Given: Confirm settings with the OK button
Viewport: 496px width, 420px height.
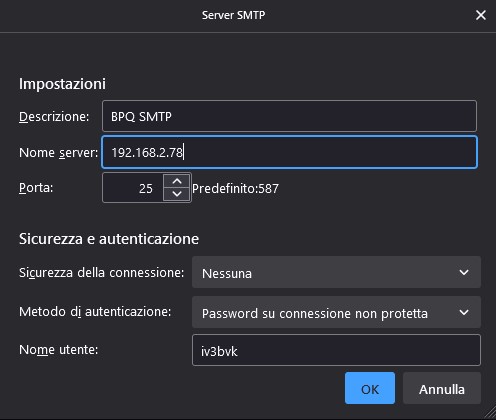Looking at the screenshot, I should pyautogui.click(x=370, y=388).
